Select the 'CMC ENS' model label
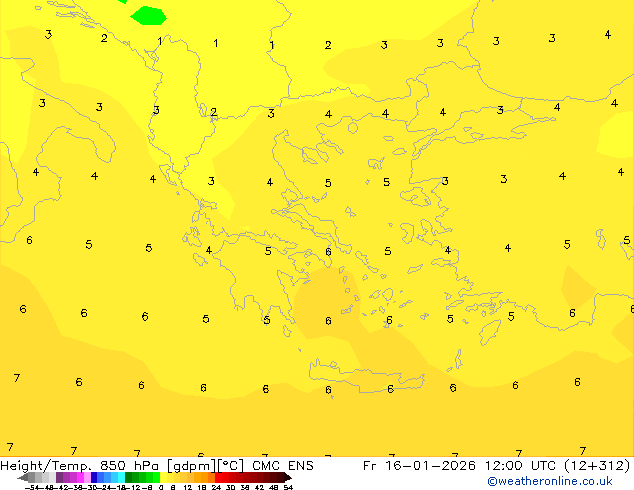This screenshot has width=634, height=490. point(283,466)
